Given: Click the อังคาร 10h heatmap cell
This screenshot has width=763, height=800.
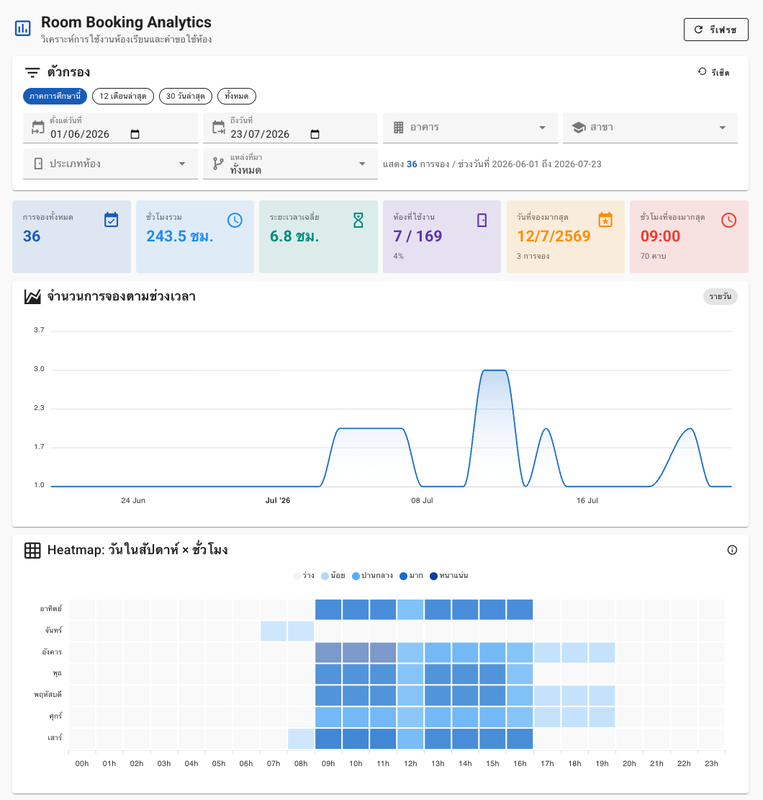Looking at the screenshot, I should tap(356, 653).
